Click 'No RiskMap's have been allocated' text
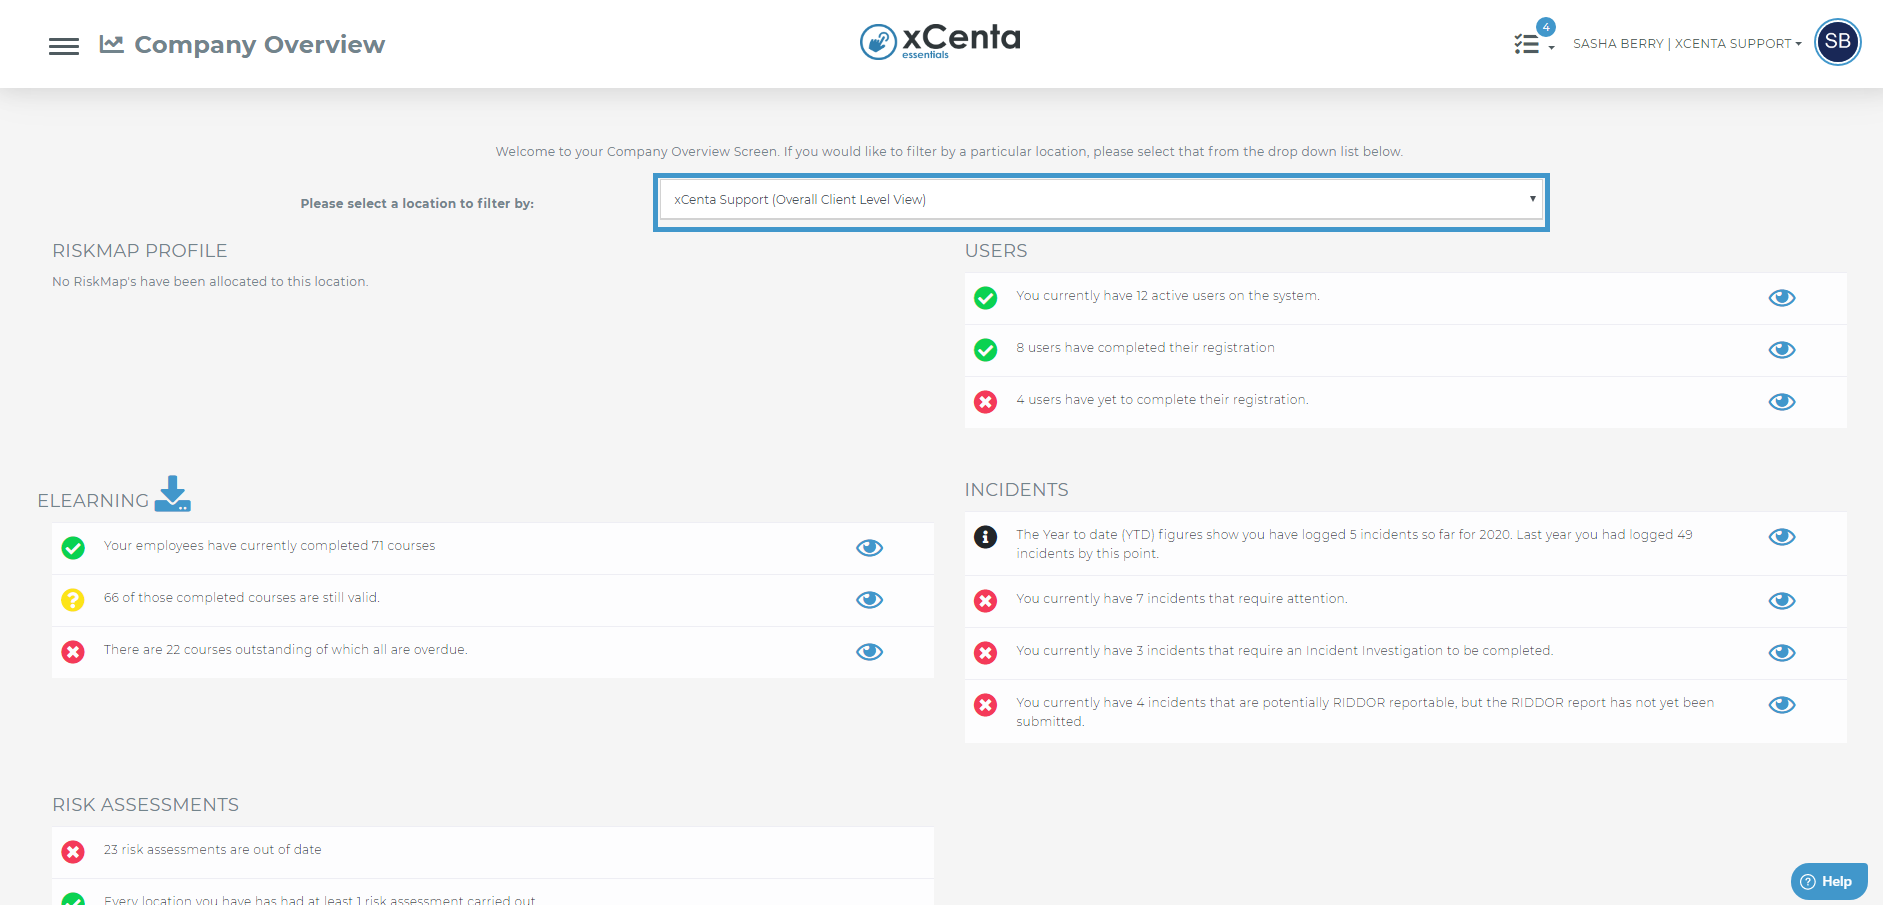Screen dimensions: 1883x905 210,282
